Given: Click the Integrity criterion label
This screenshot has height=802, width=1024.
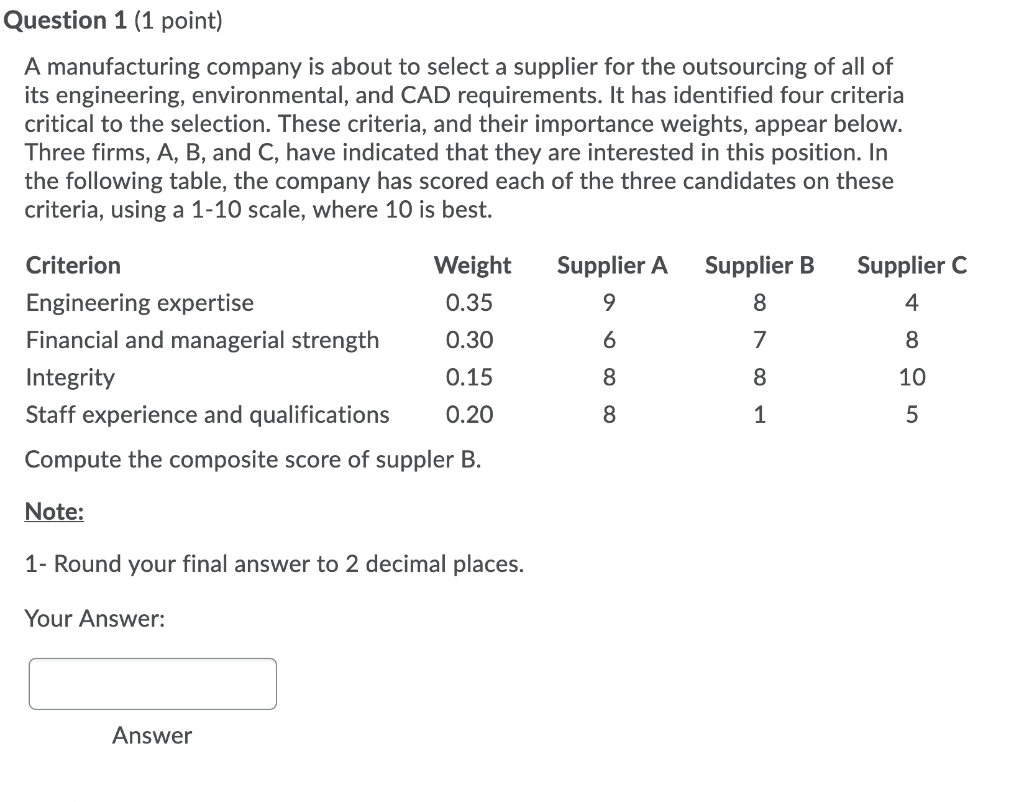Looking at the screenshot, I should click(70, 377).
